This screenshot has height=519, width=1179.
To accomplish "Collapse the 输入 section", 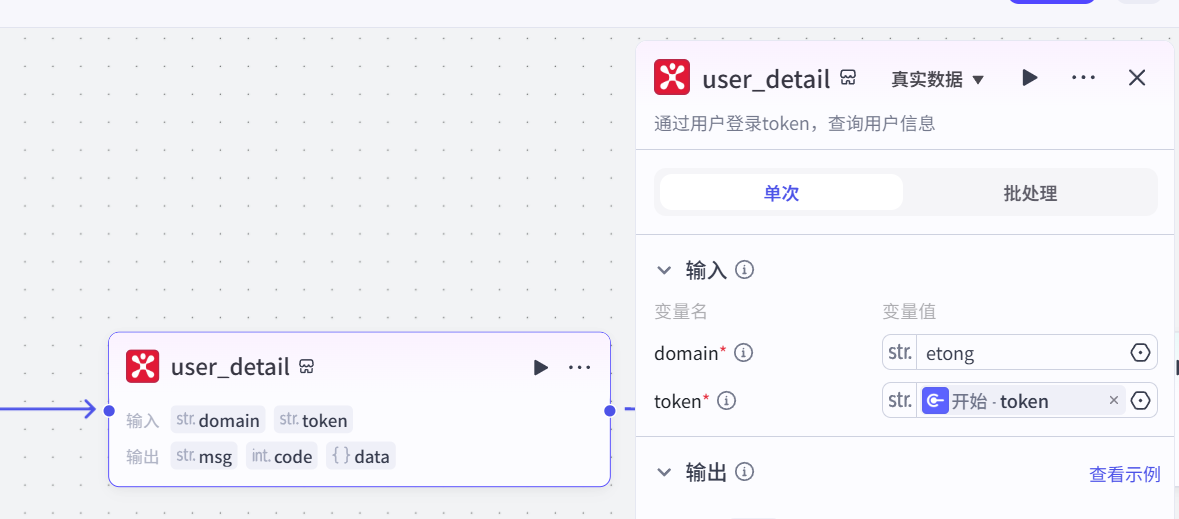I will pyautogui.click(x=663, y=270).
